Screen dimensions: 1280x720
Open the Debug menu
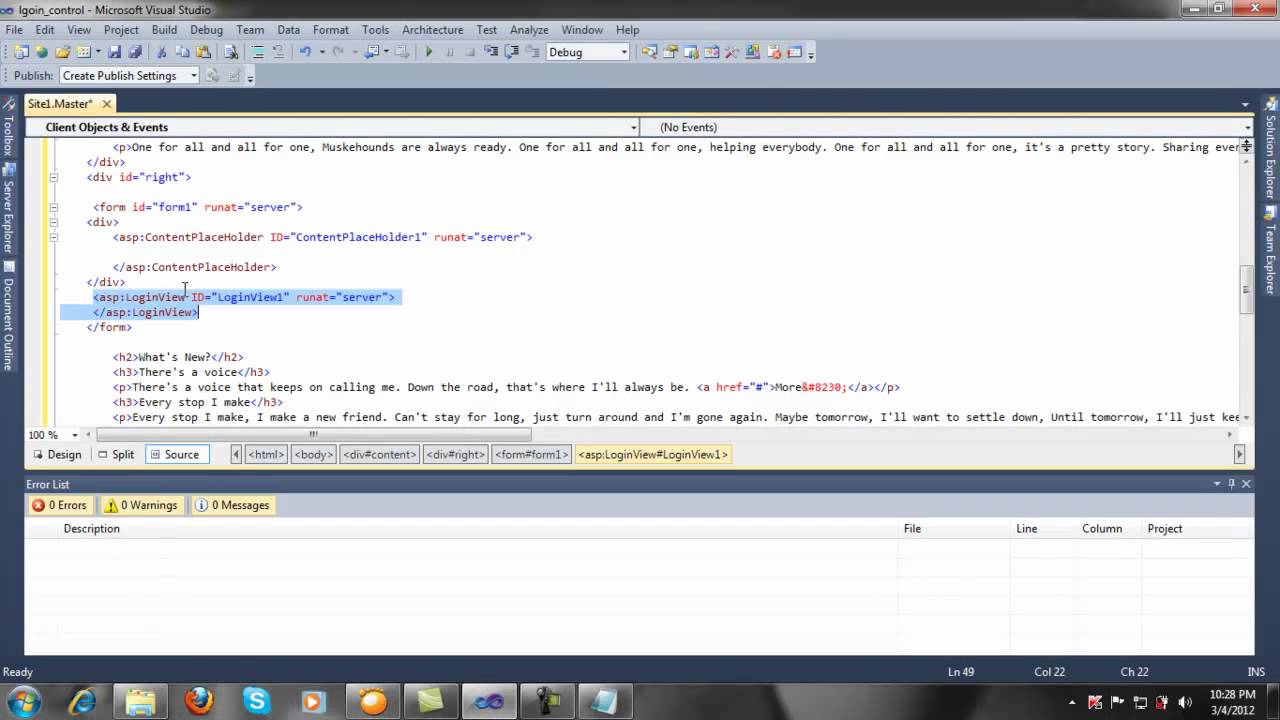coord(206,30)
